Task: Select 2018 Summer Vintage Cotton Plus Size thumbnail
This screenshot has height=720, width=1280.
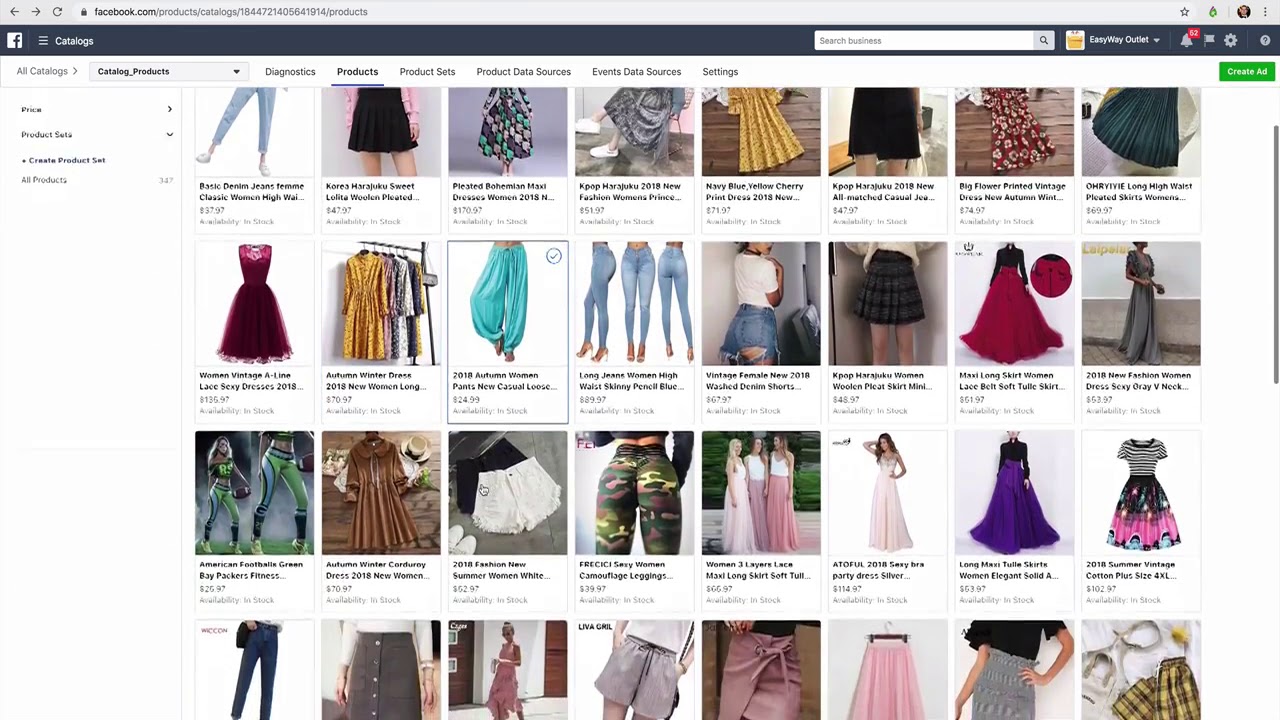Action: [x=1141, y=493]
